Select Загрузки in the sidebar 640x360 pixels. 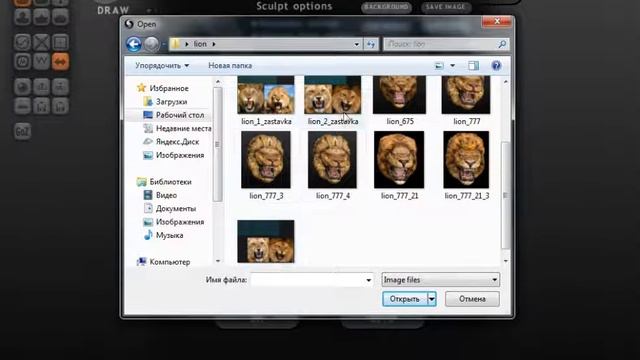(x=166, y=102)
